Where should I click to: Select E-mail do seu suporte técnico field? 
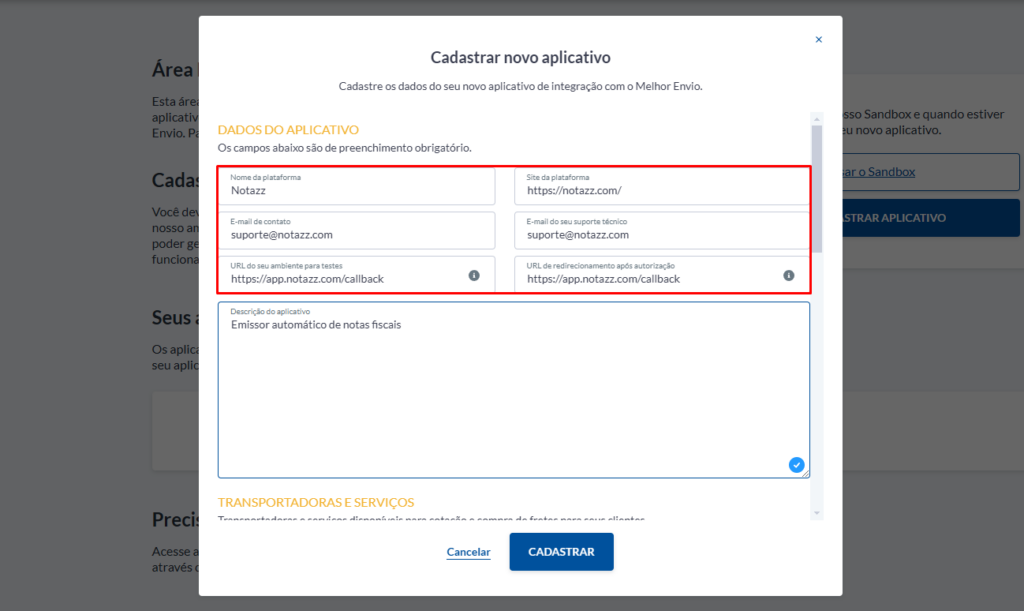tap(662, 230)
